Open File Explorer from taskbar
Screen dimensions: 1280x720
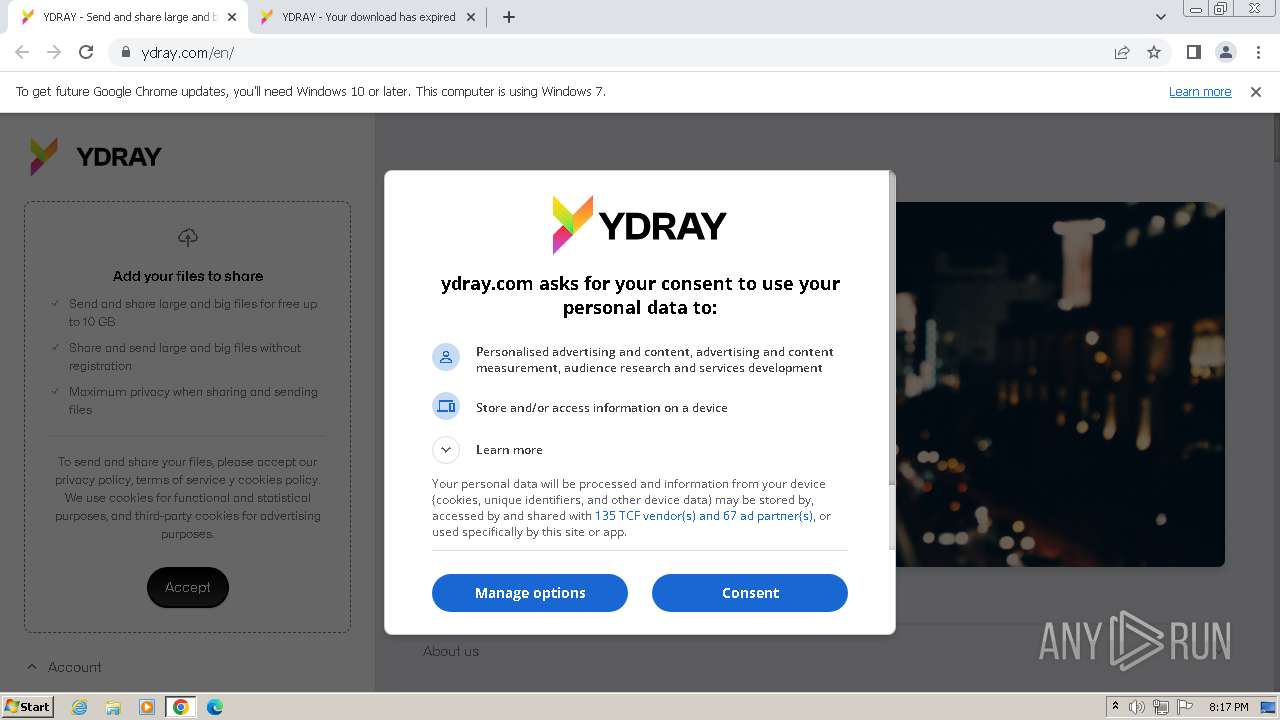(113, 707)
